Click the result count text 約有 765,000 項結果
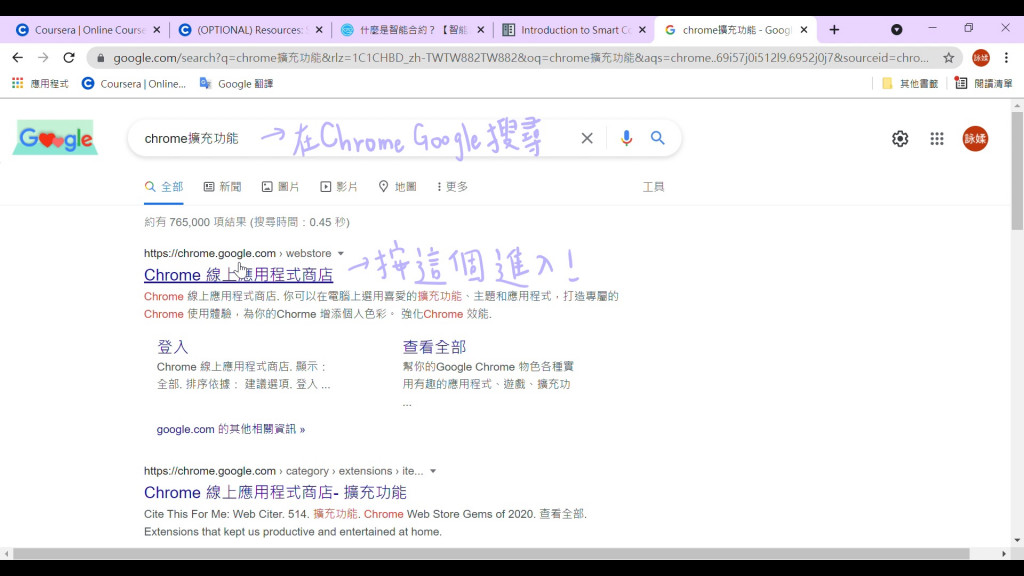The image size is (1024, 576). (196, 222)
